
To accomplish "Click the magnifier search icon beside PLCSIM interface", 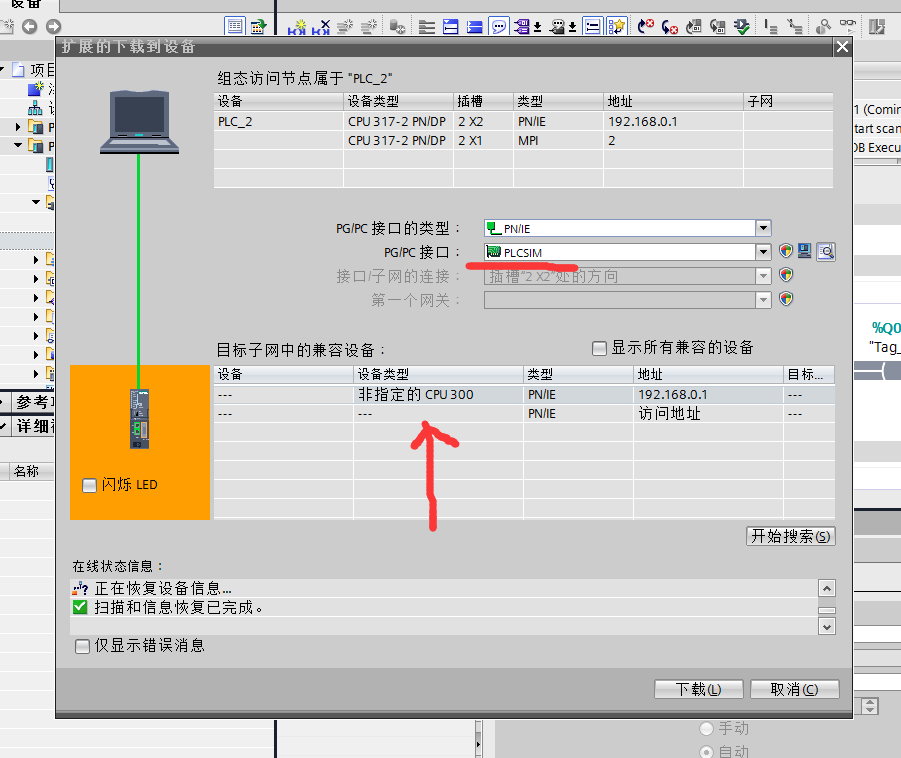I will [x=826, y=252].
